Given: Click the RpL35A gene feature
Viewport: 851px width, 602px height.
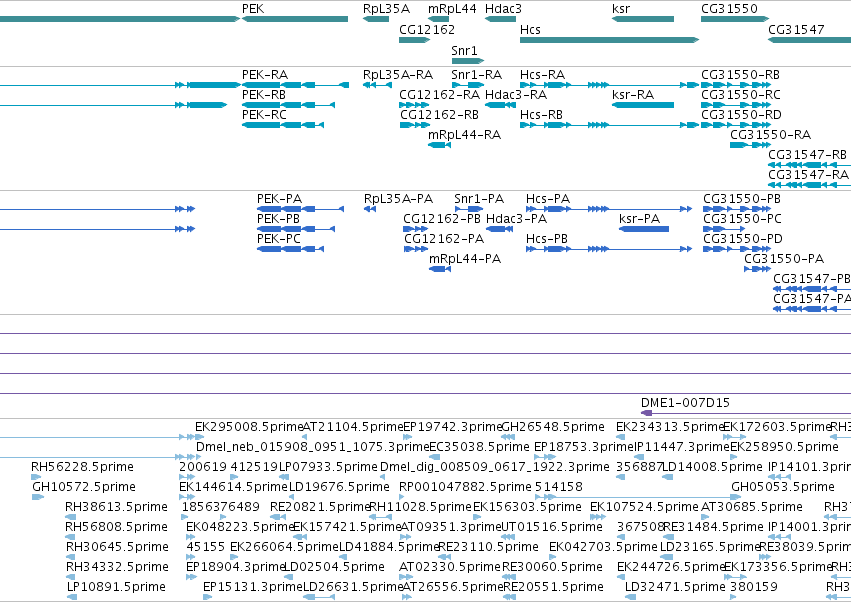Looking at the screenshot, I should point(376,19).
